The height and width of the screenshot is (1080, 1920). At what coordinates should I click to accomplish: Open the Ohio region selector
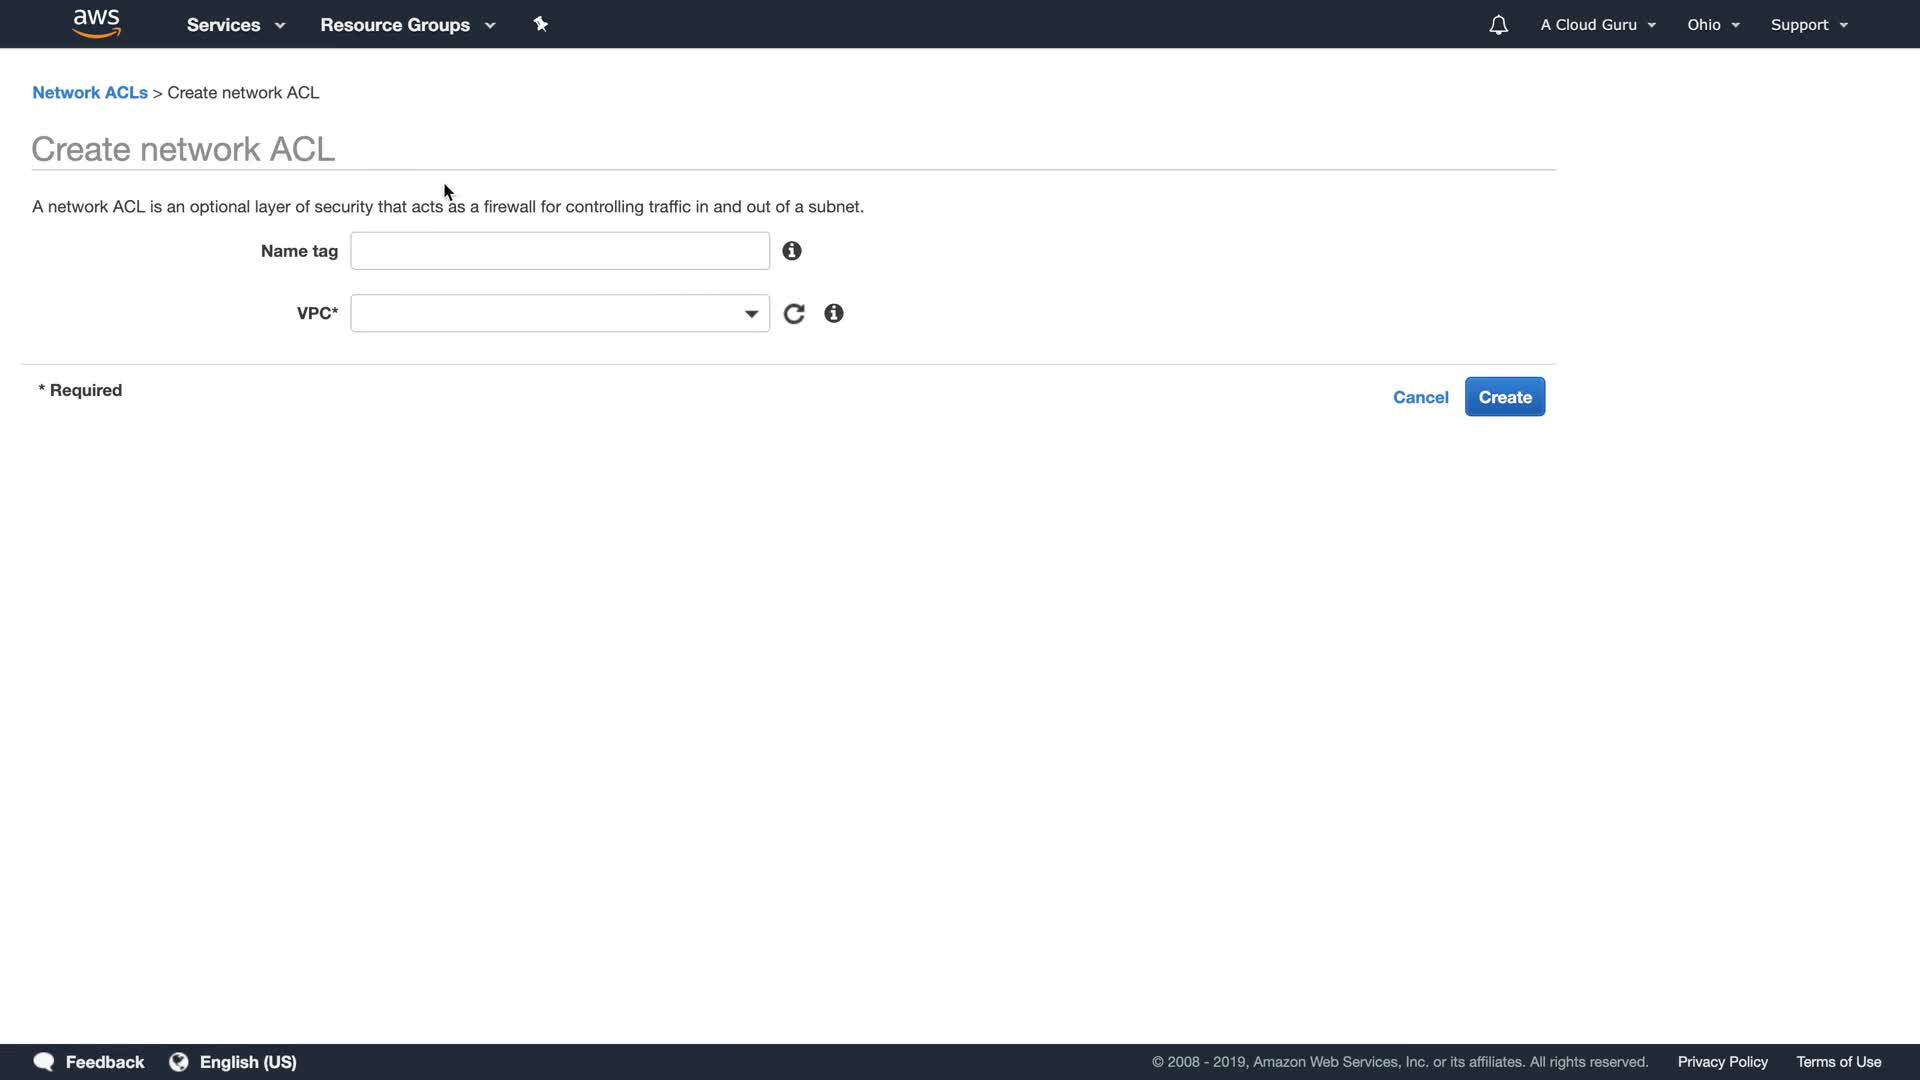(x=1712, y=25)
